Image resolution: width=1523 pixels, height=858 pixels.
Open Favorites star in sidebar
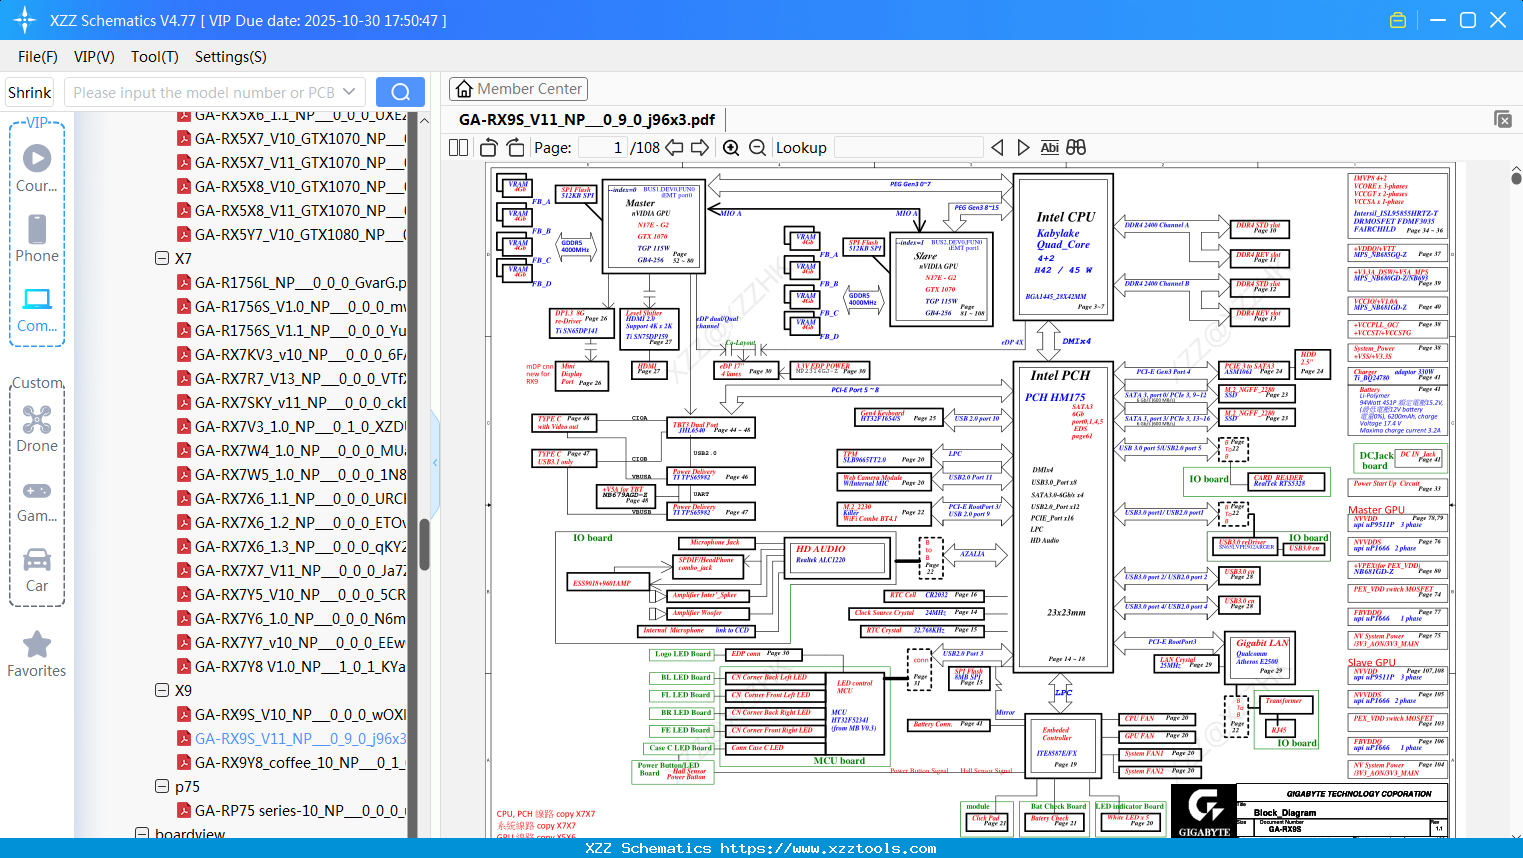pyautogui.click(x=37, y=654)
